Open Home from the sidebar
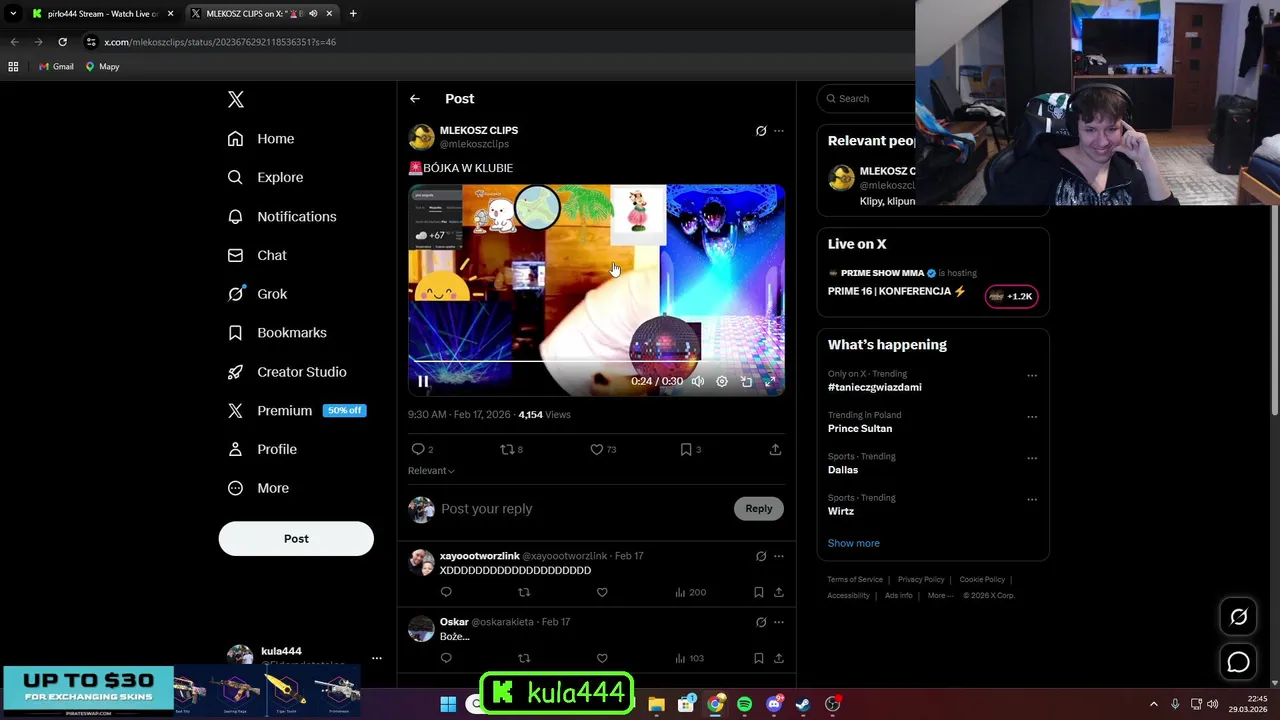1280x720 pixels. (x=261, y=139)
